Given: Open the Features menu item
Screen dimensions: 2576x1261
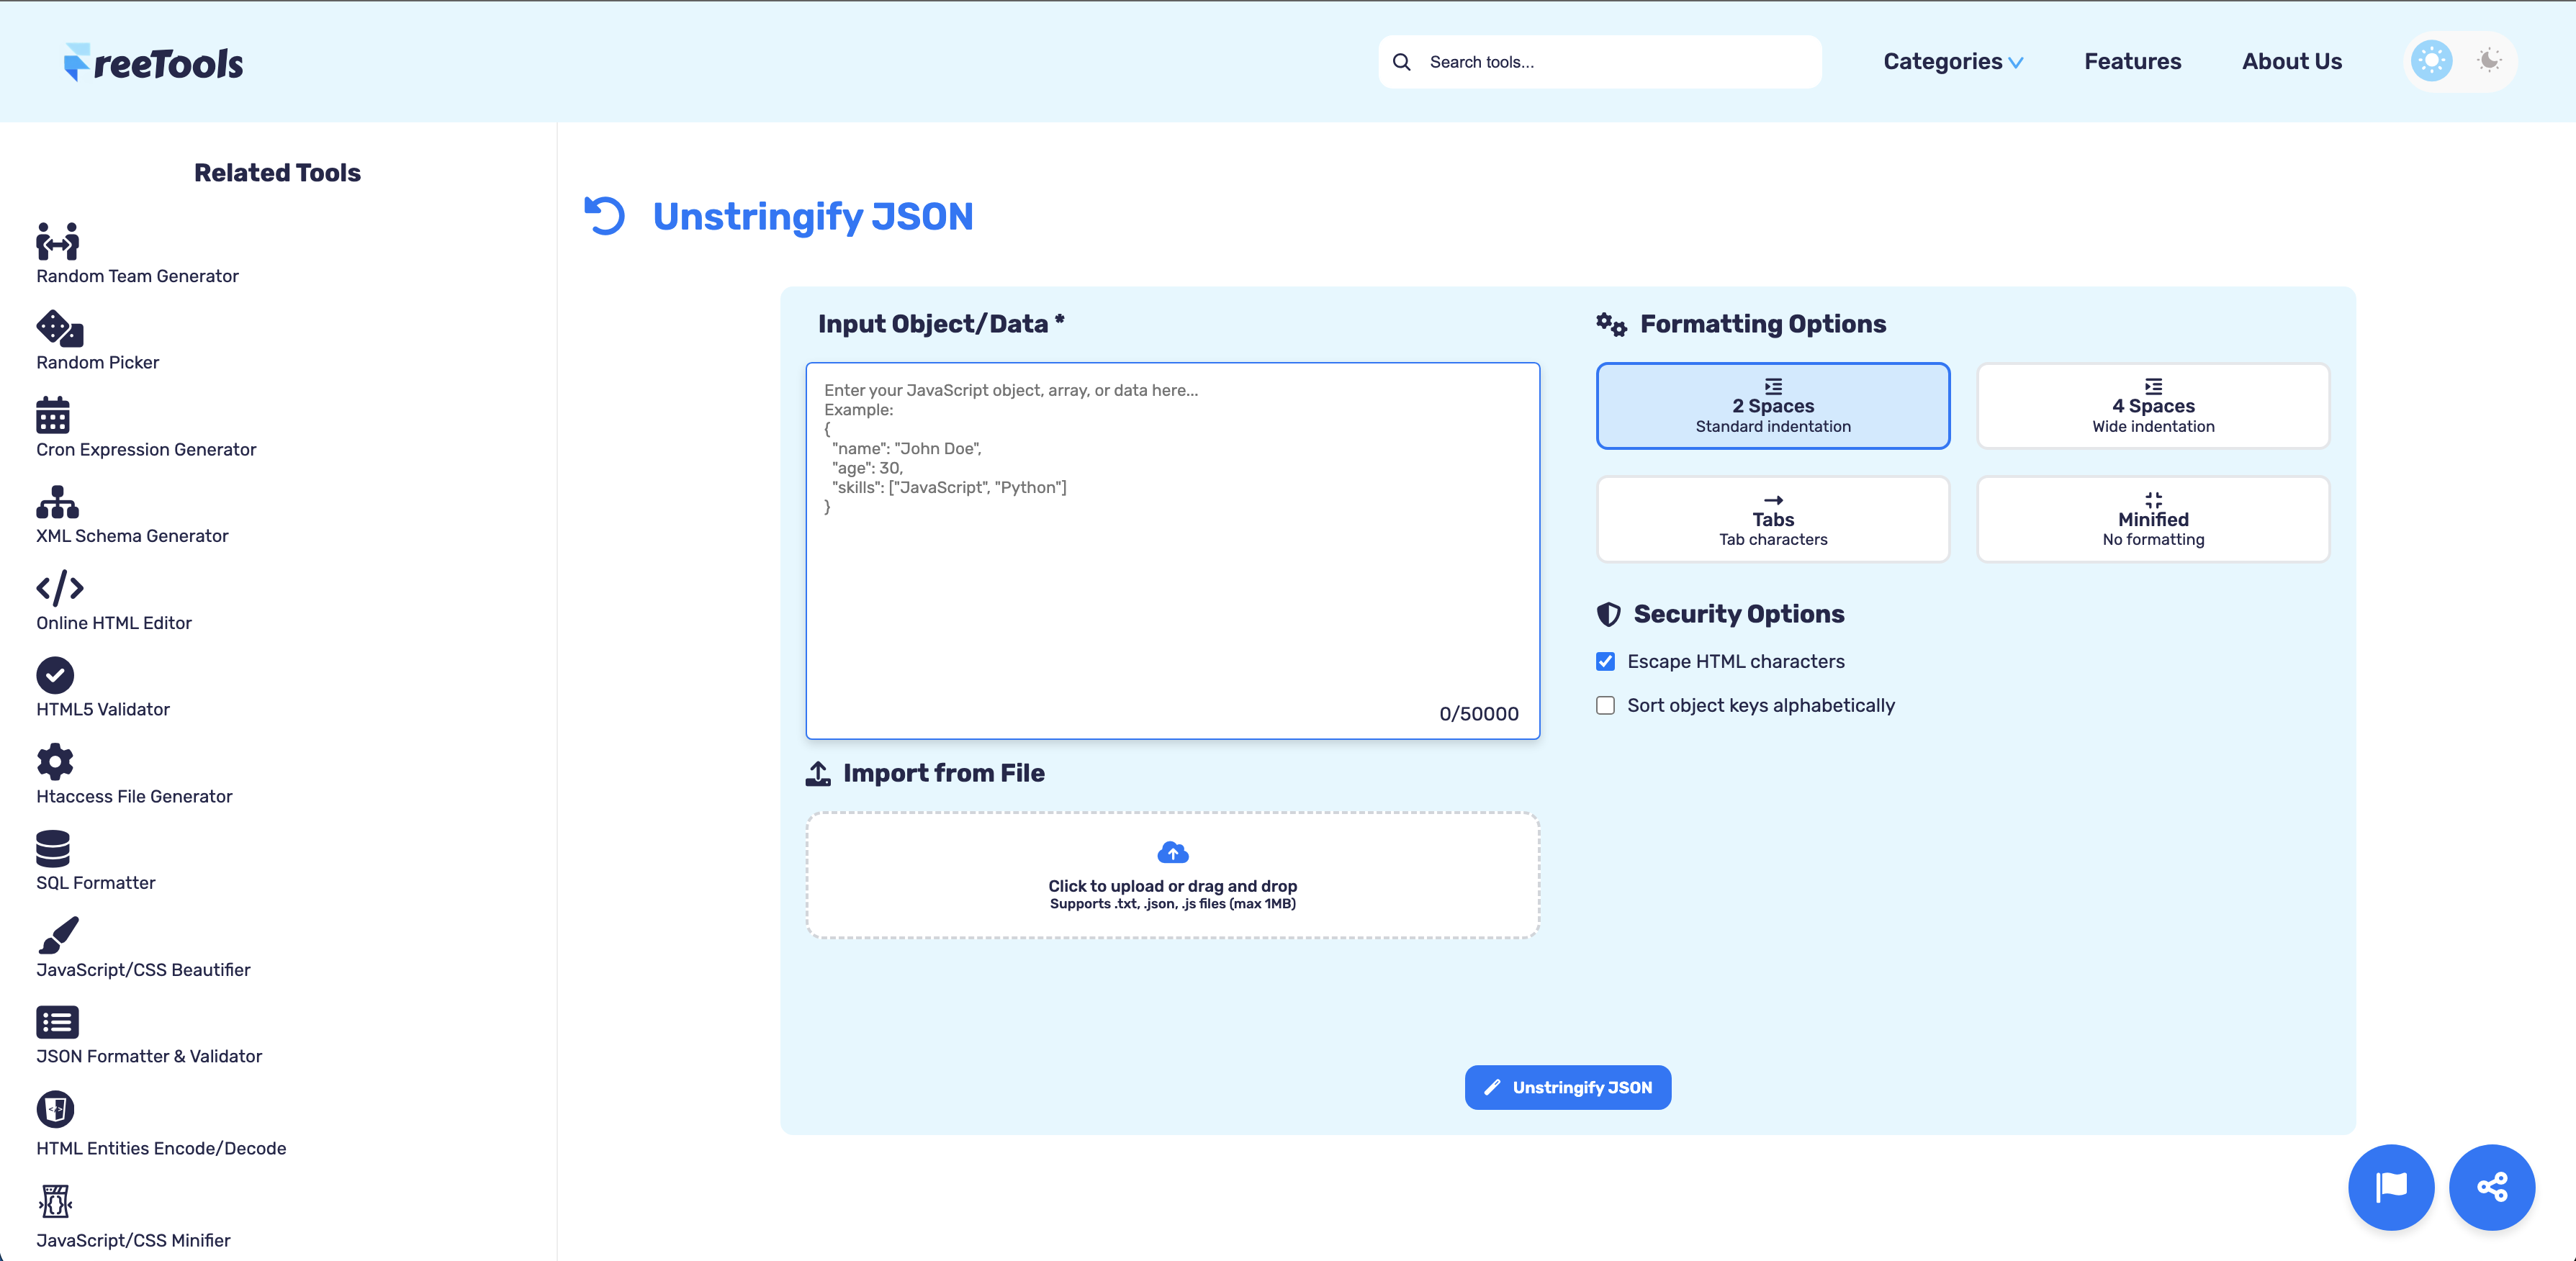Looking at the screenshot, I should click(x=2132, y=61).
